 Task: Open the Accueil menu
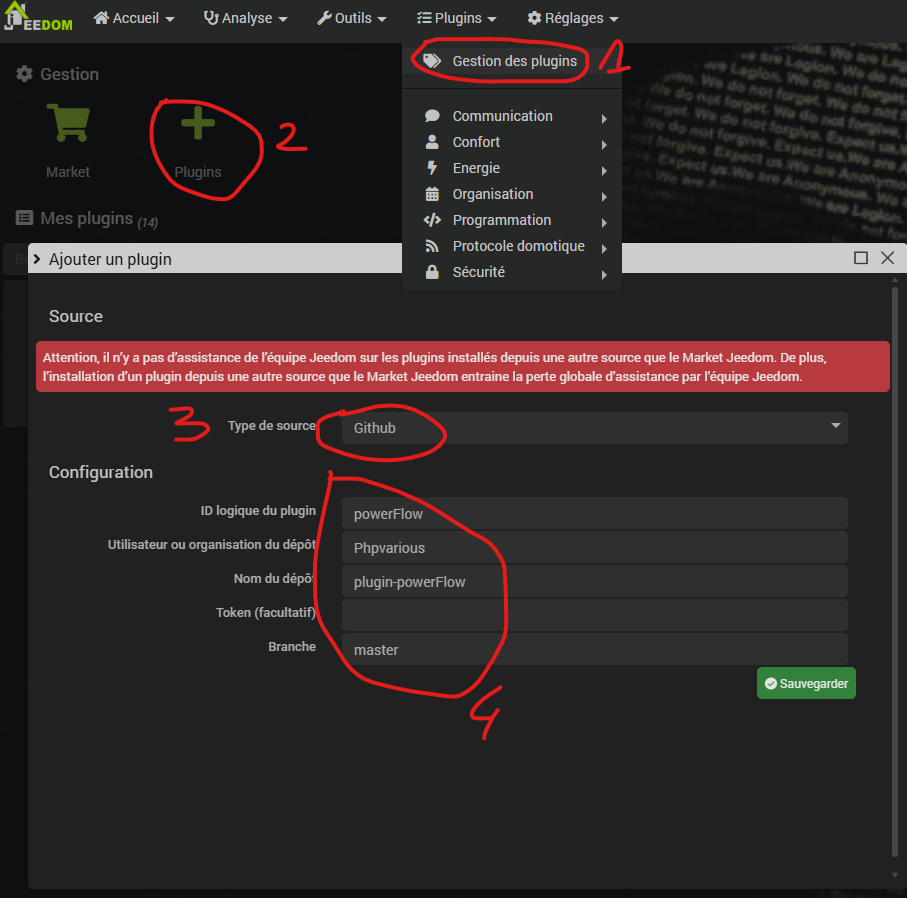click(134, 19)
